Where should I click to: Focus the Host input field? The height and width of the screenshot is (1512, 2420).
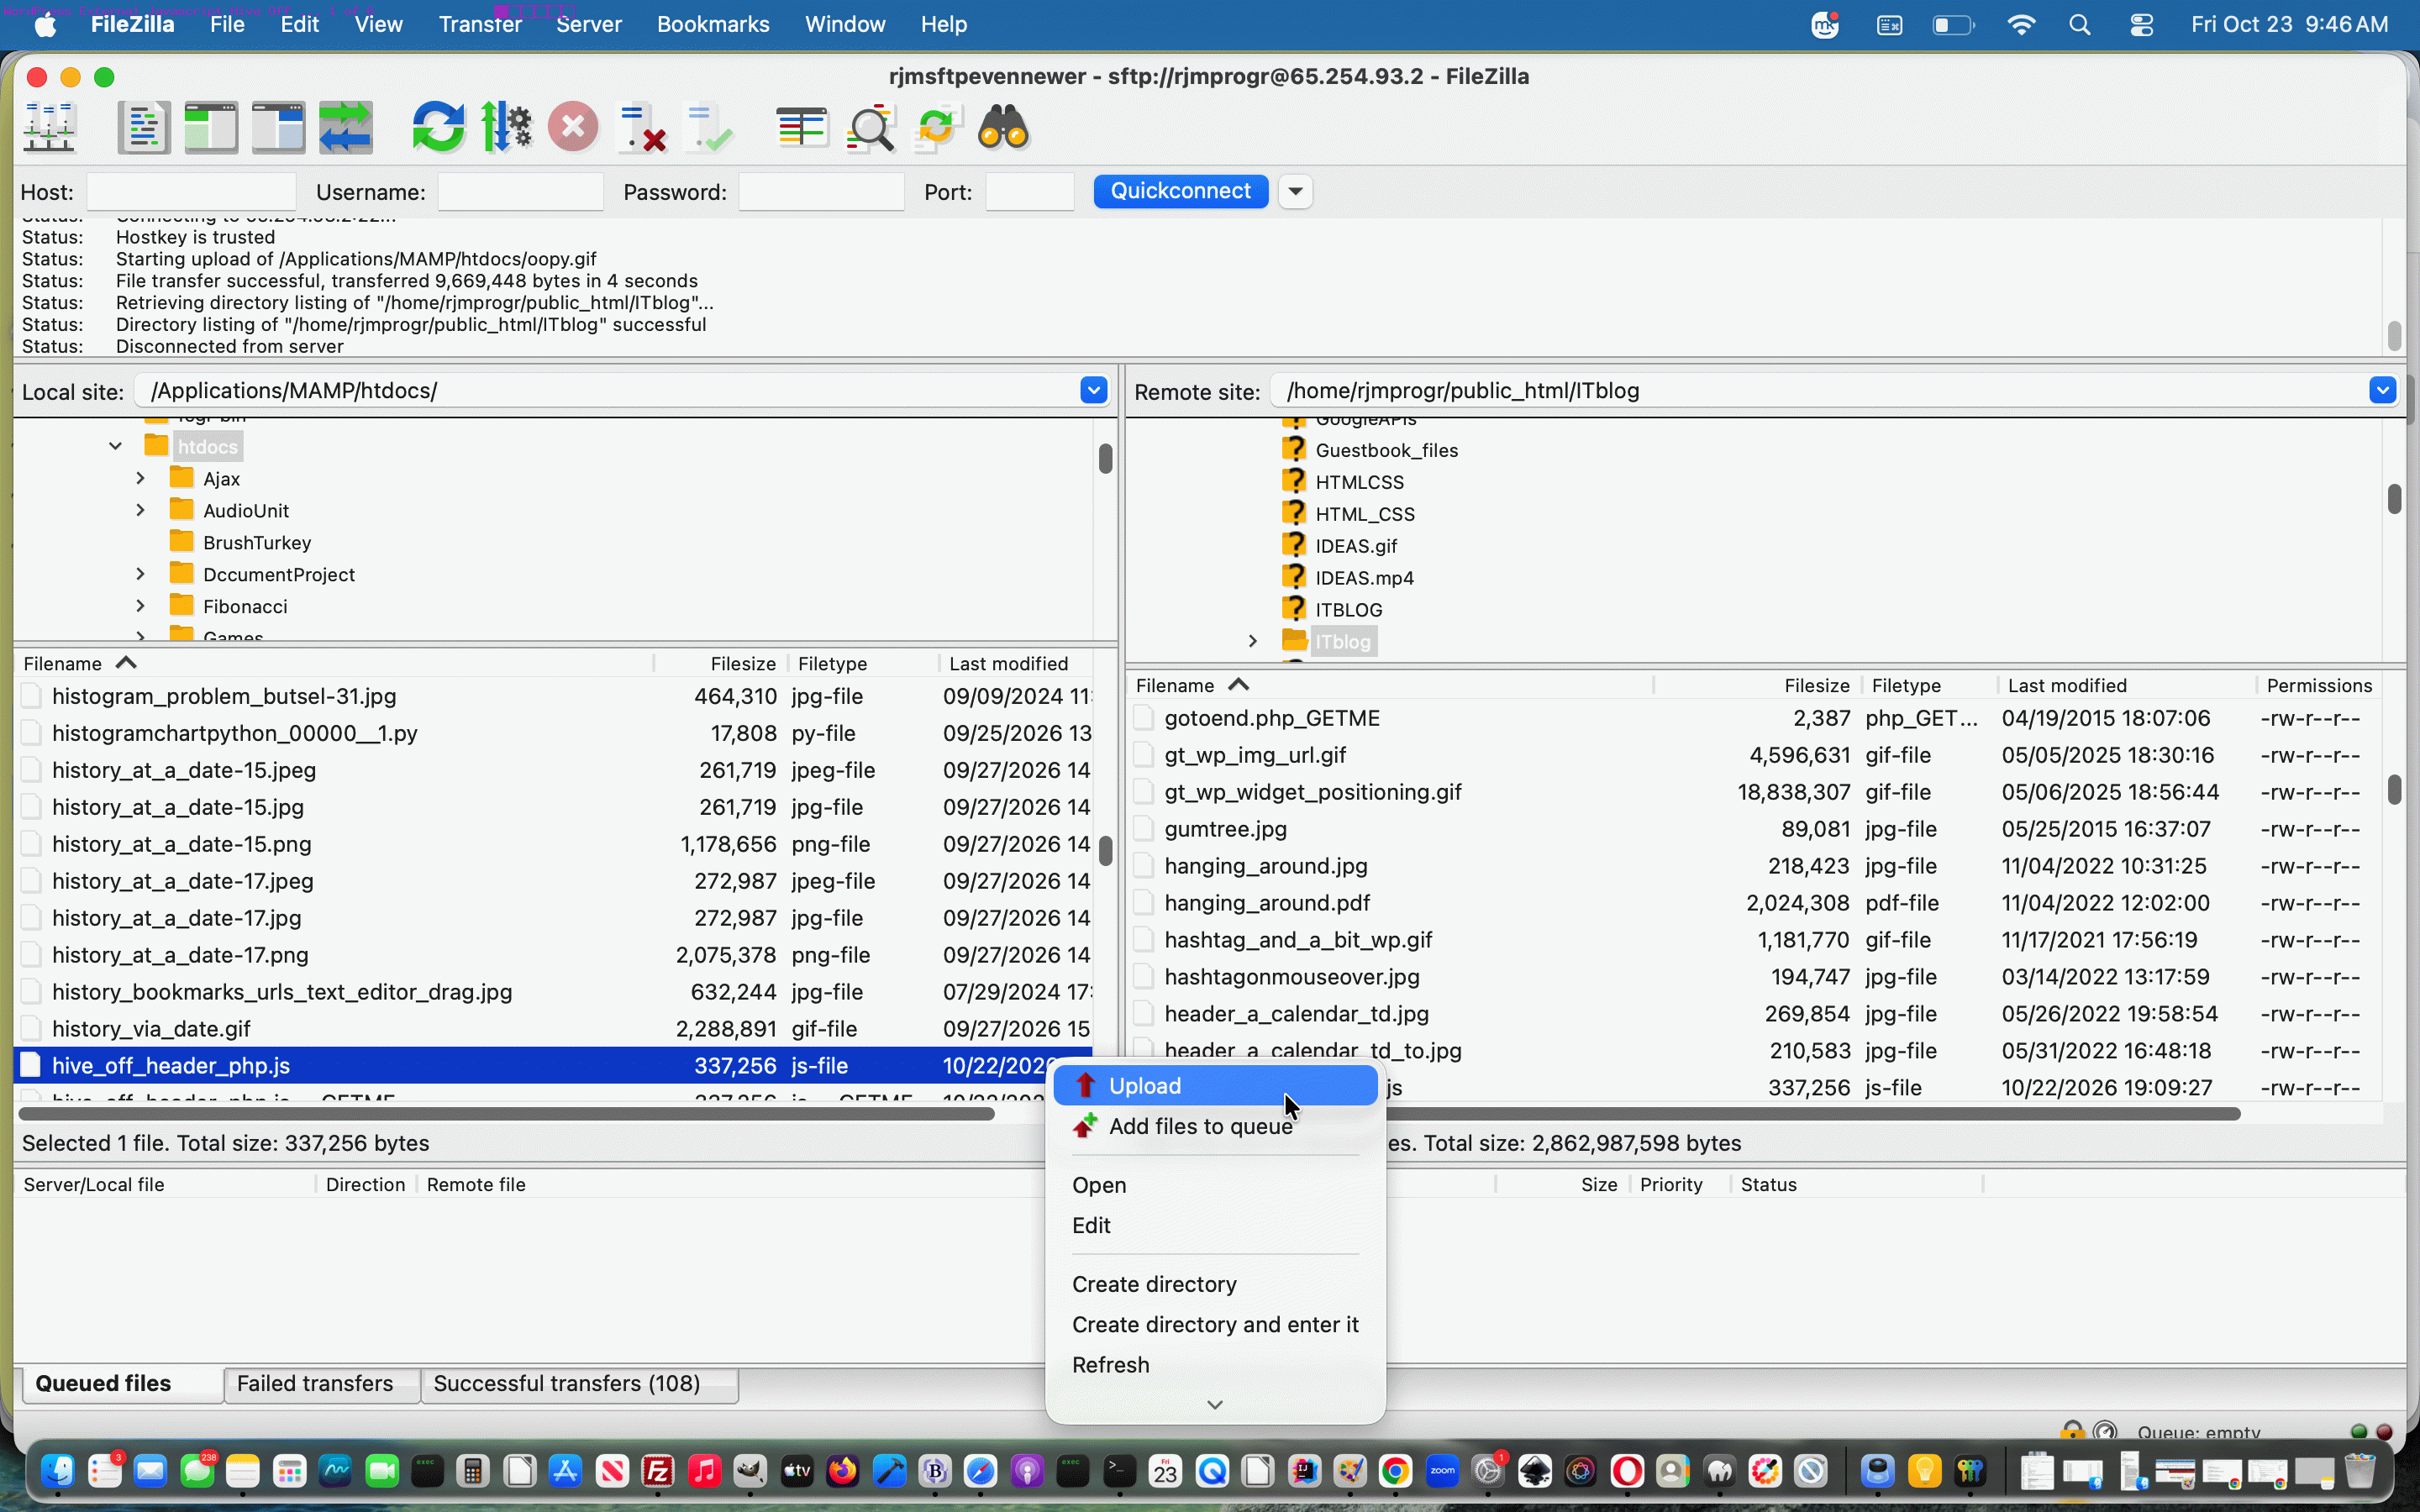coord(191,192)
